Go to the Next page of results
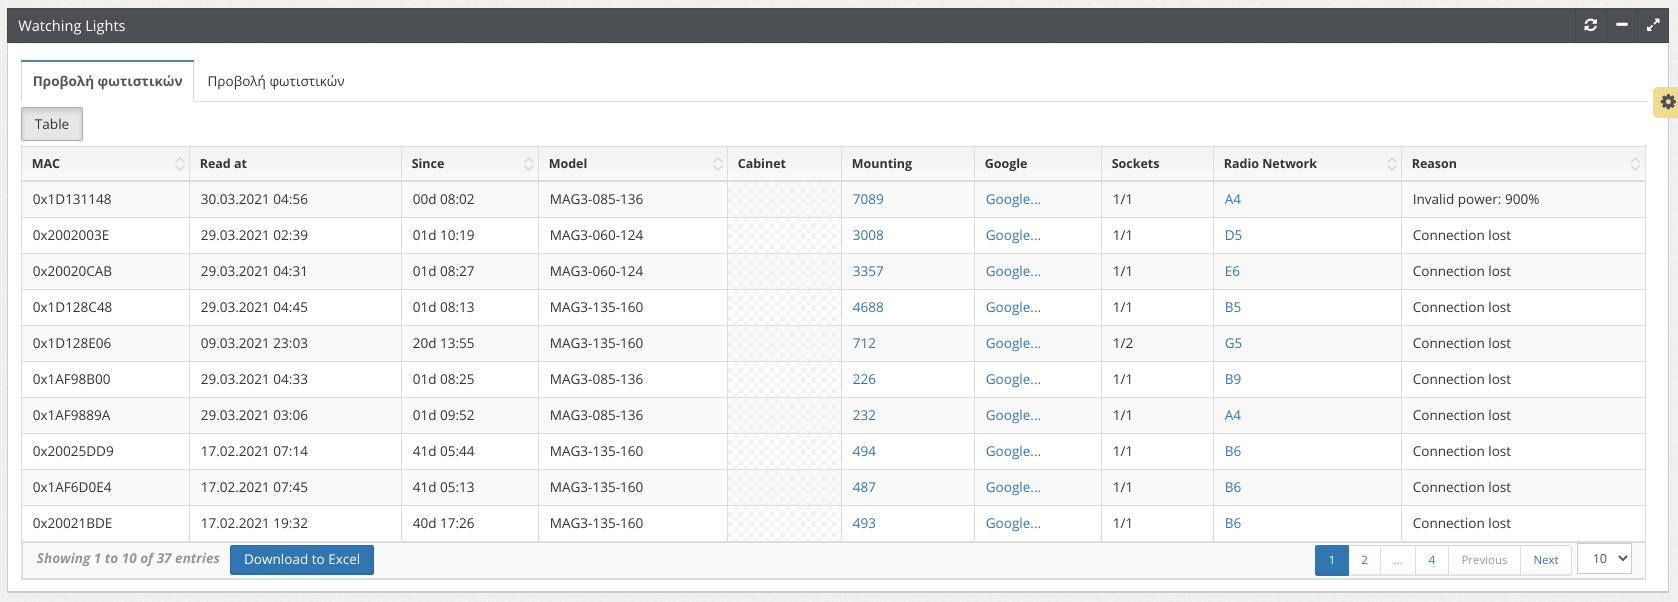Viewport: 1678px width, 602px height. pyautogui.click(x=1545, y=560)
